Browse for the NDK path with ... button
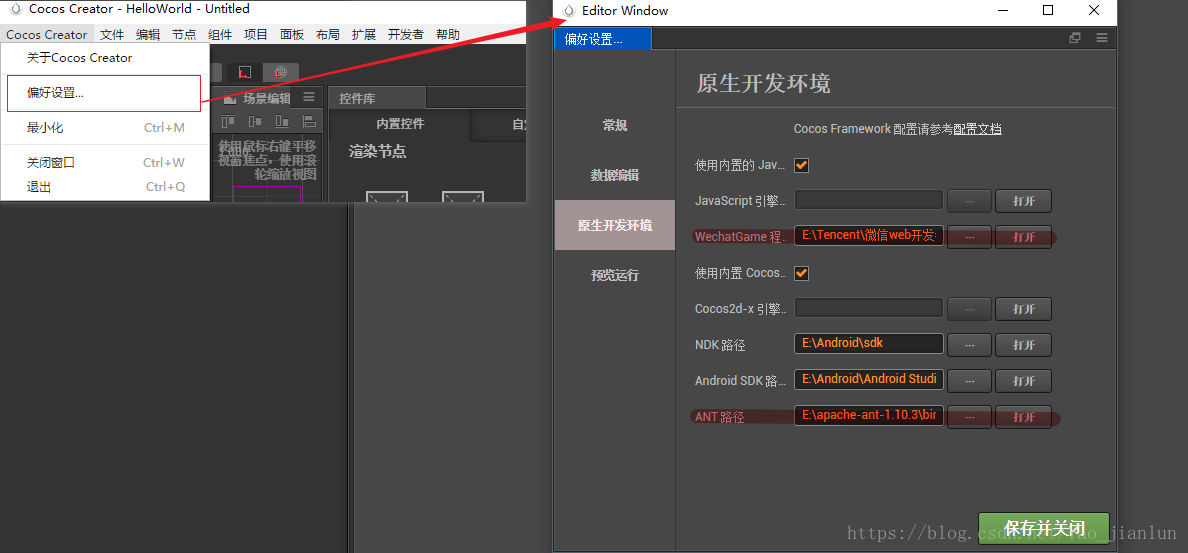 click(969, 344)
